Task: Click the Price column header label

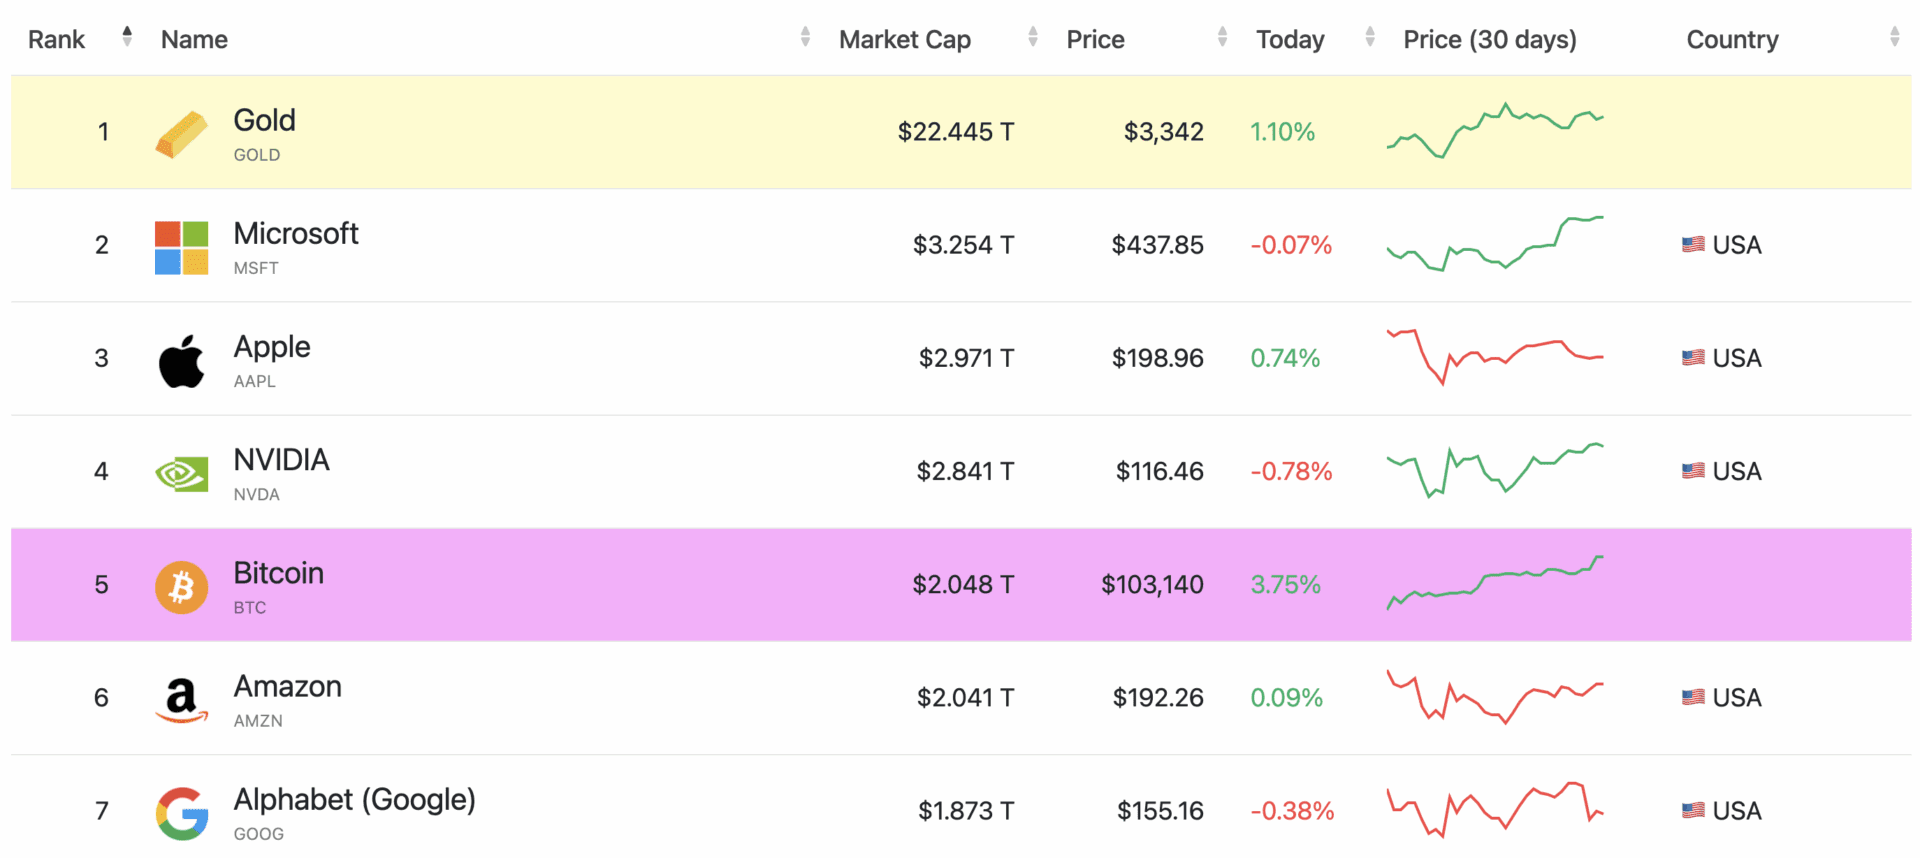Action: [1095, 40]
